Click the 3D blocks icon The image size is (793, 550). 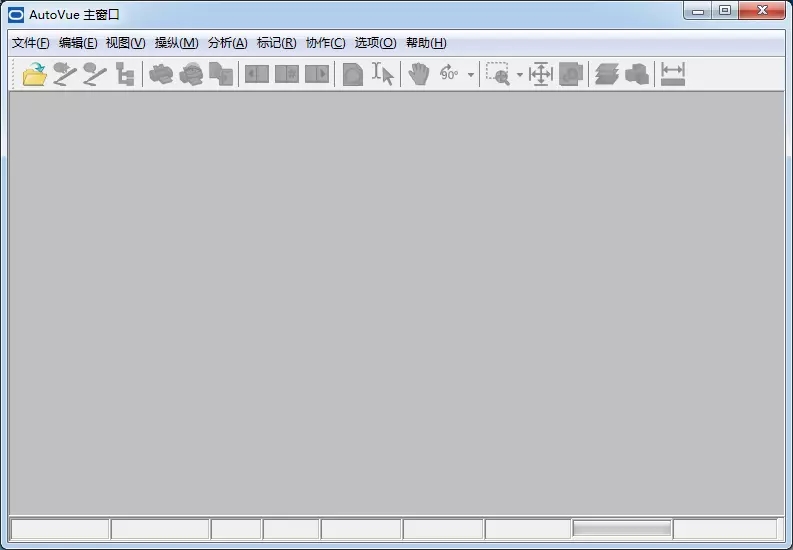637,74
